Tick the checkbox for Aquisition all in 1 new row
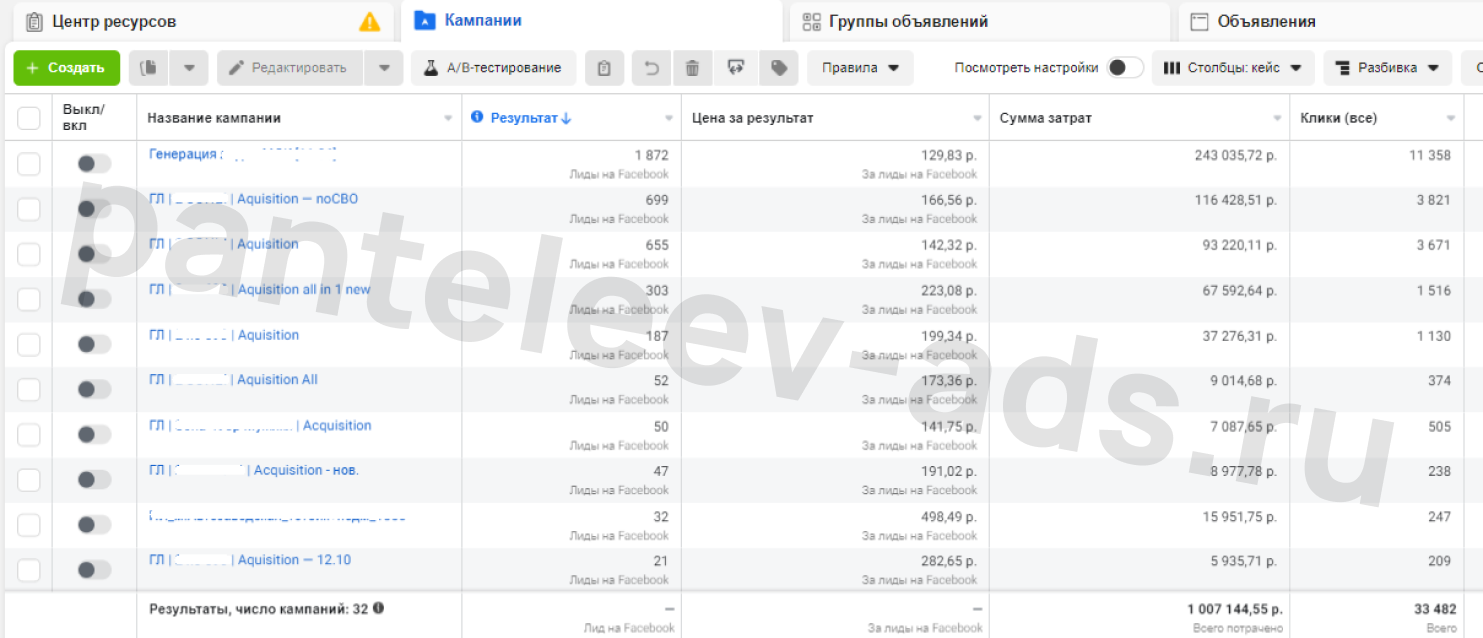Viewport: 1483px width, 638px height. point(28,299)
